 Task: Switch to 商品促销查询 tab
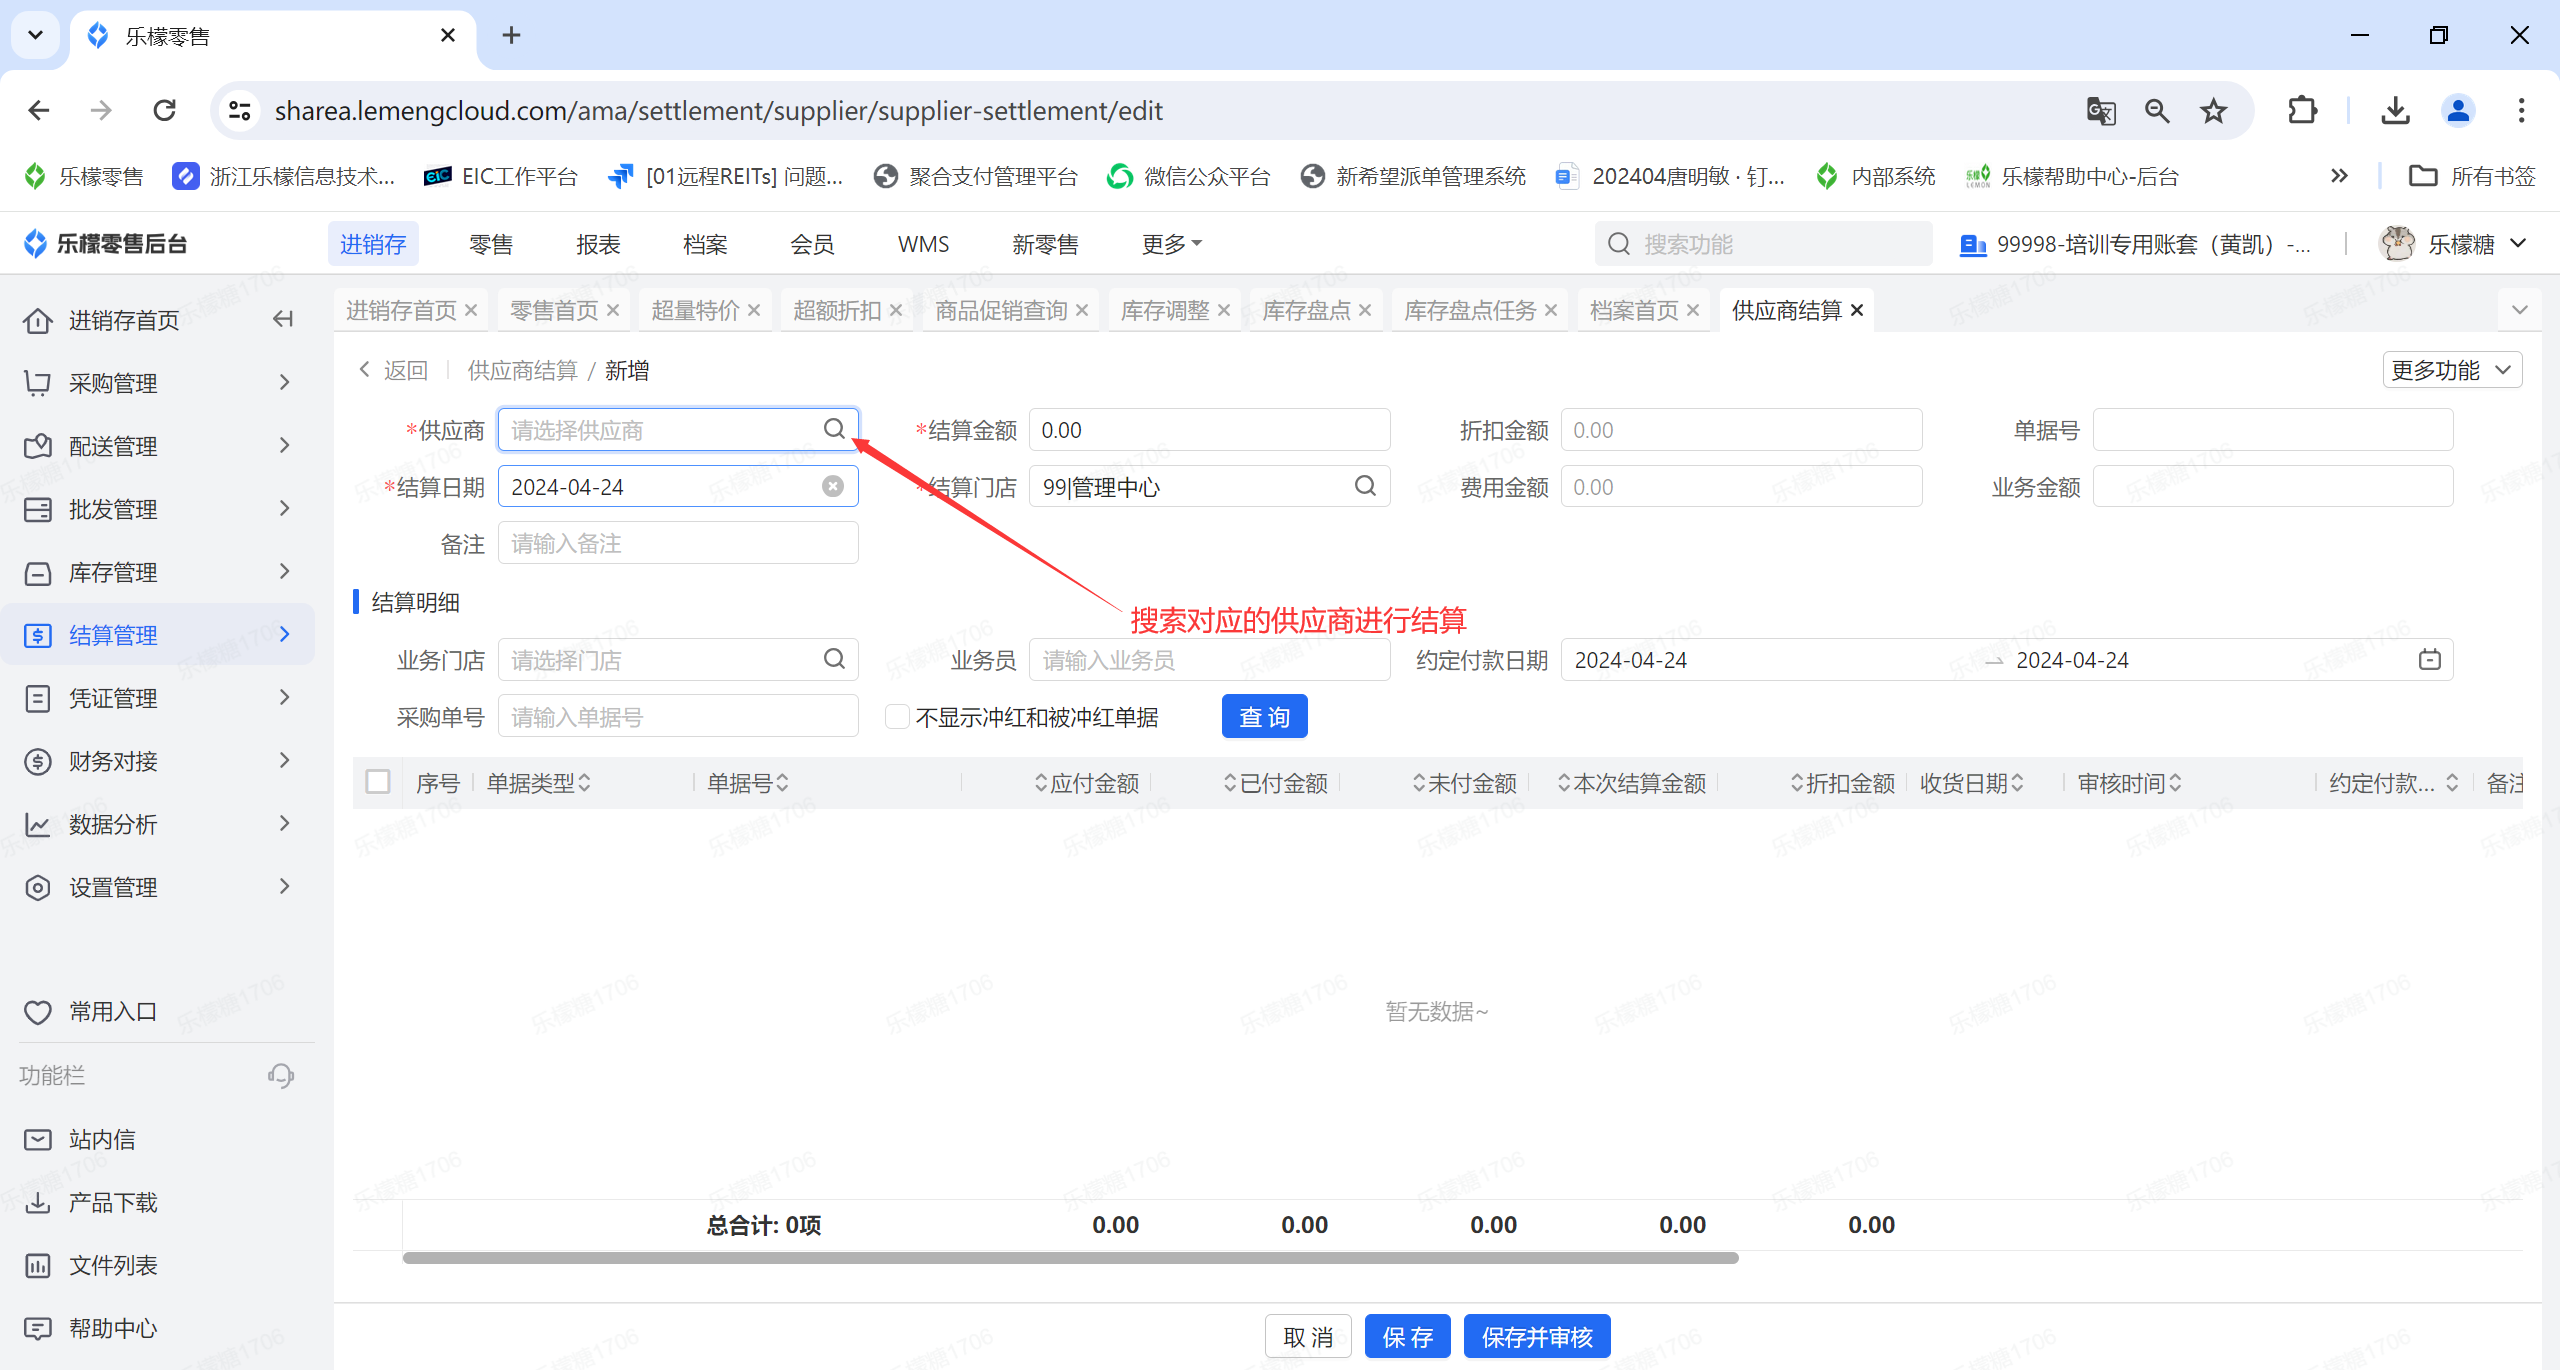(1001, 310)
